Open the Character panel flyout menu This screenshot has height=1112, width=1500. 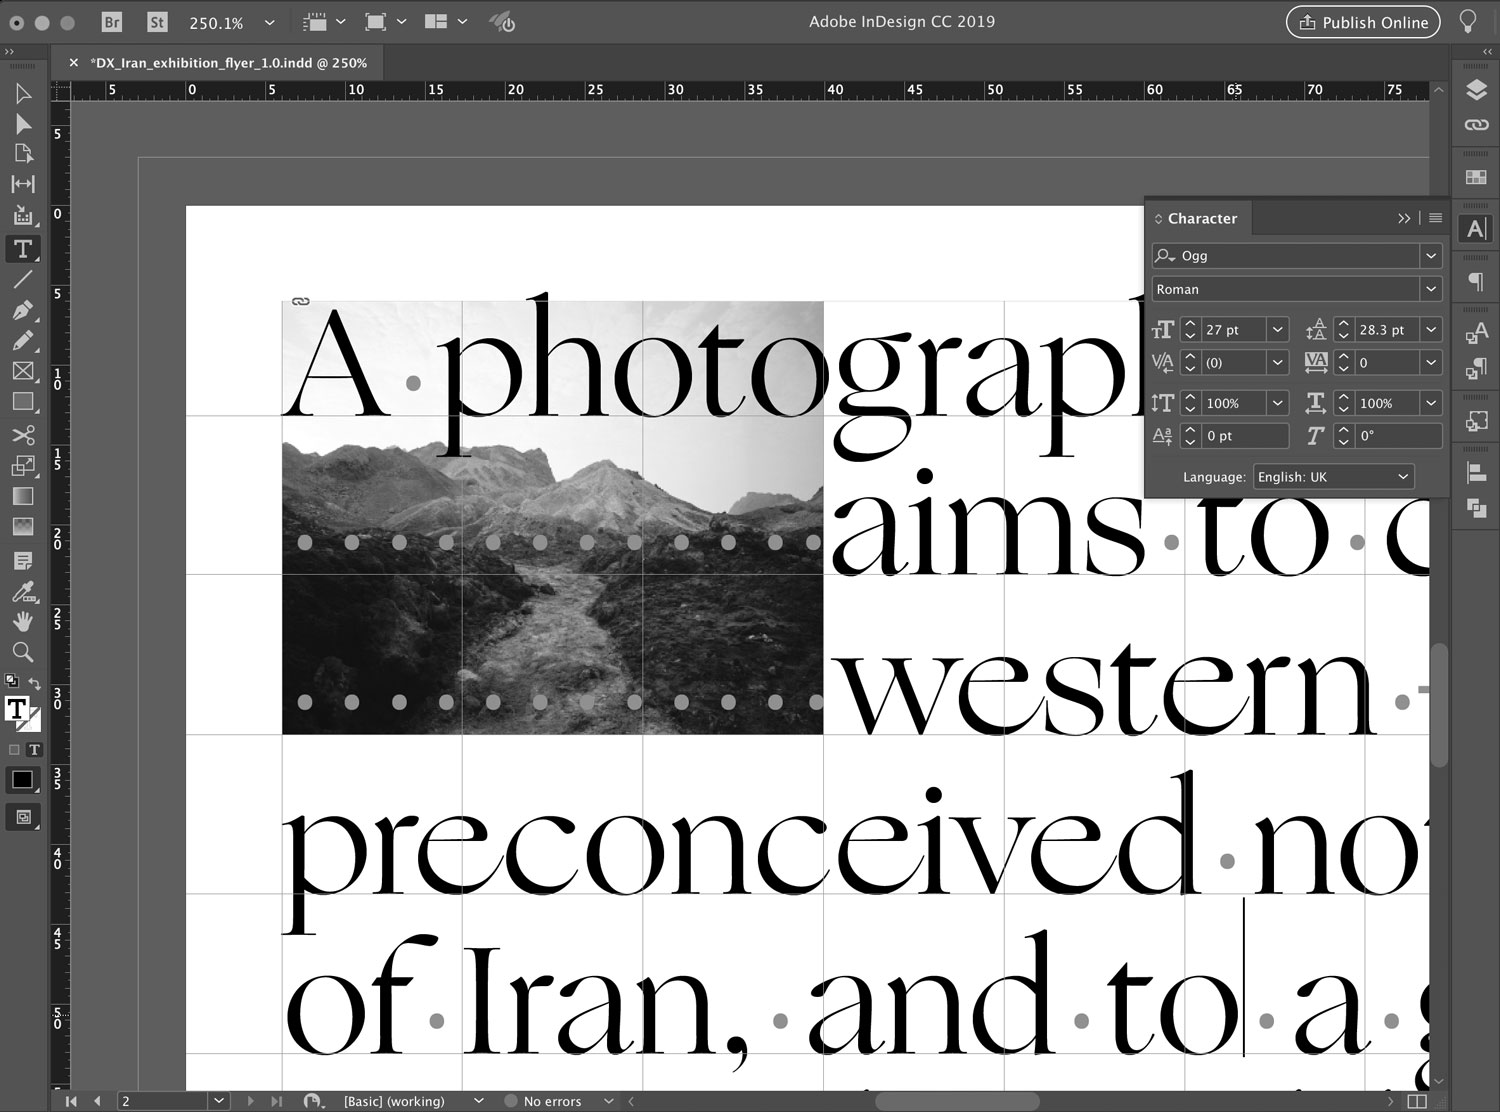click(1435, 218)
